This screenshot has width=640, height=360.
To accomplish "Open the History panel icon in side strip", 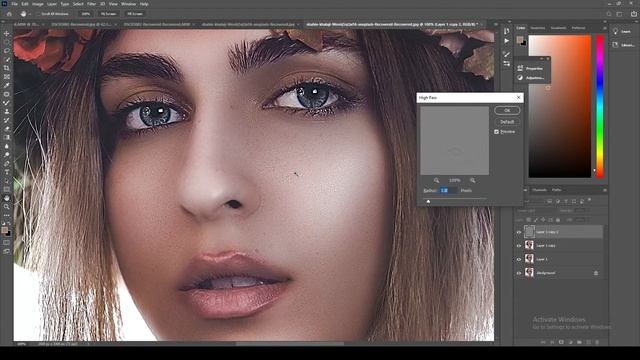I will click(507, 31).
